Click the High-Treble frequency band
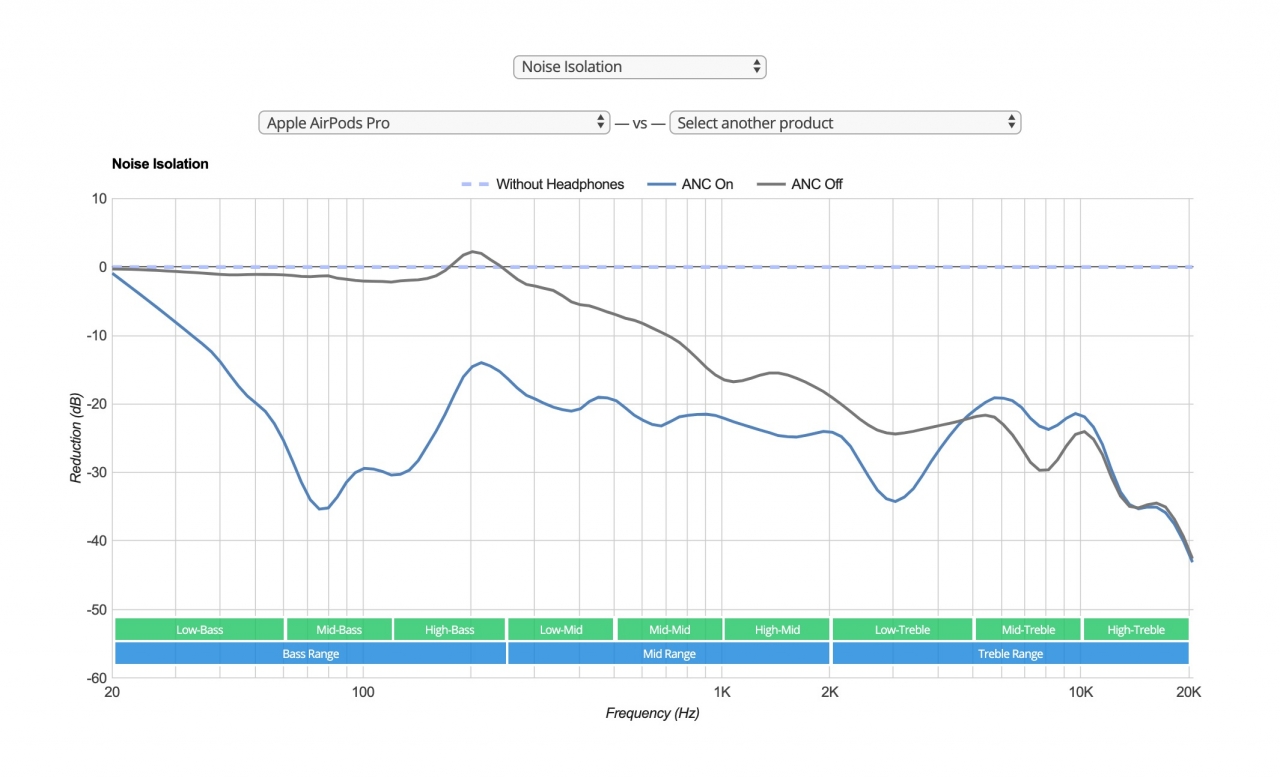Image resolution: width=1280 pixels, height=778 pixels. [x=1136, y=630]
